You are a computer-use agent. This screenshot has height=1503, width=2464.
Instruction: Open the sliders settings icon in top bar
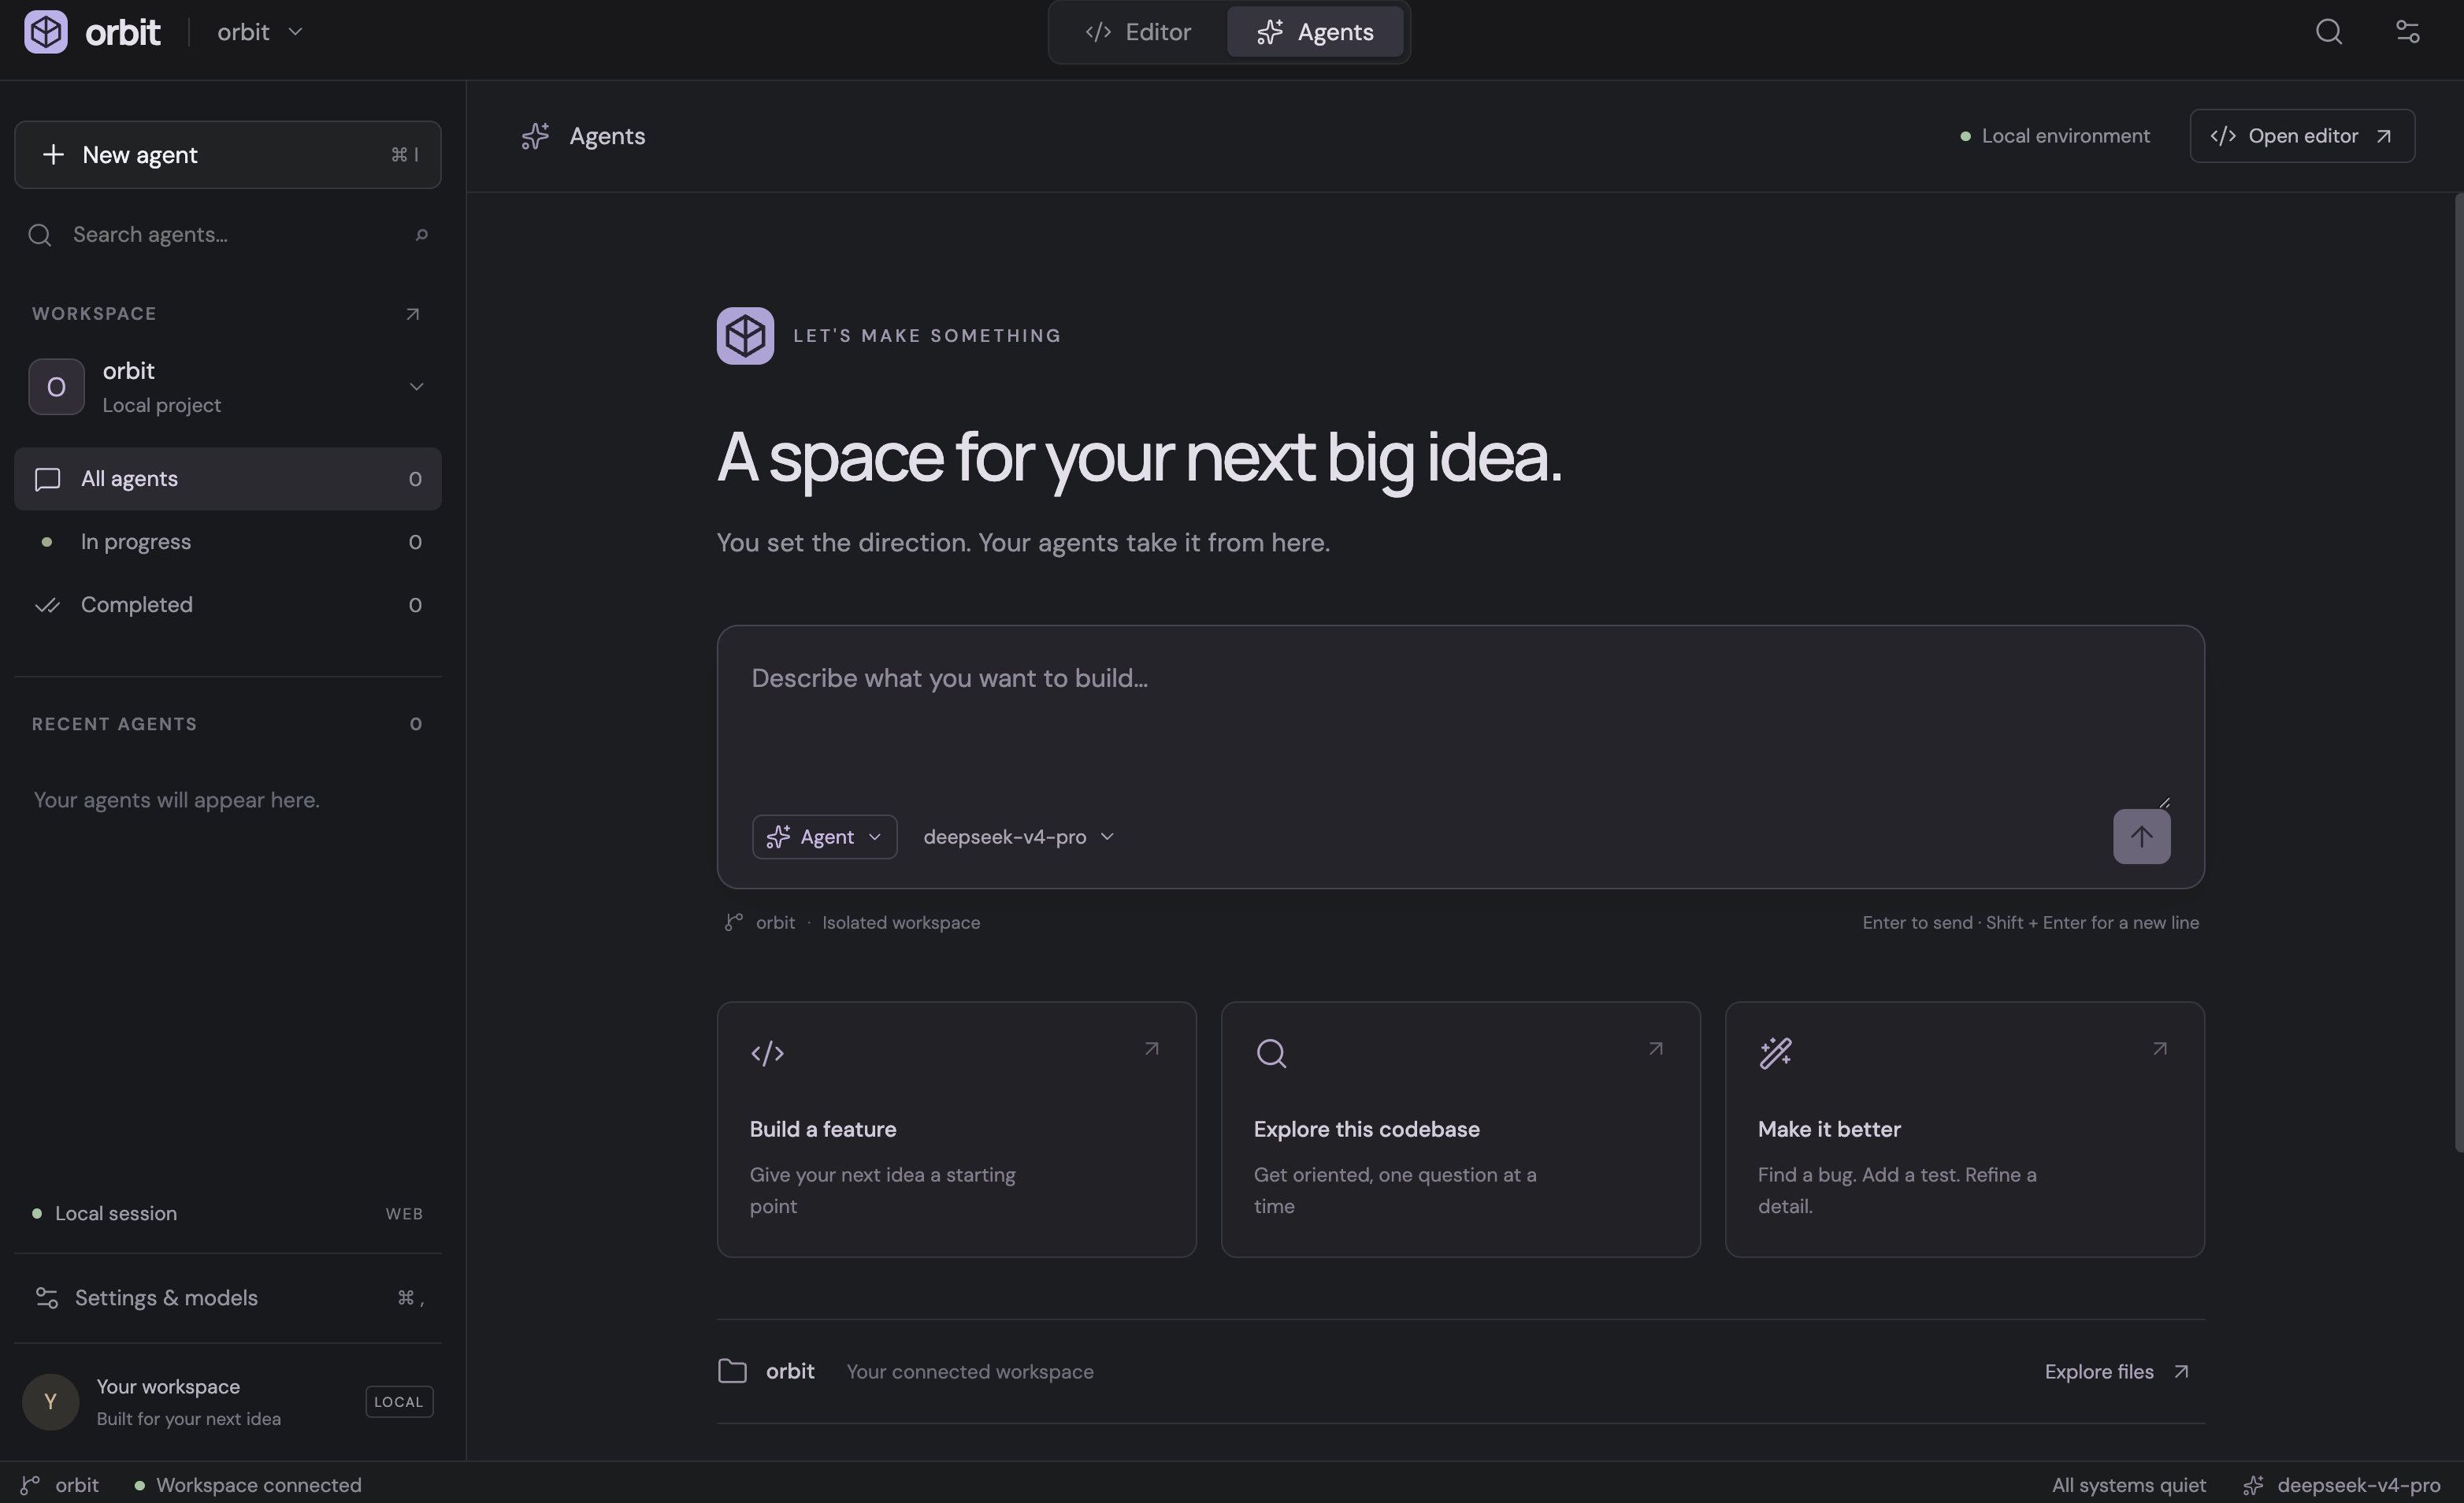[x=2408, y=32]
